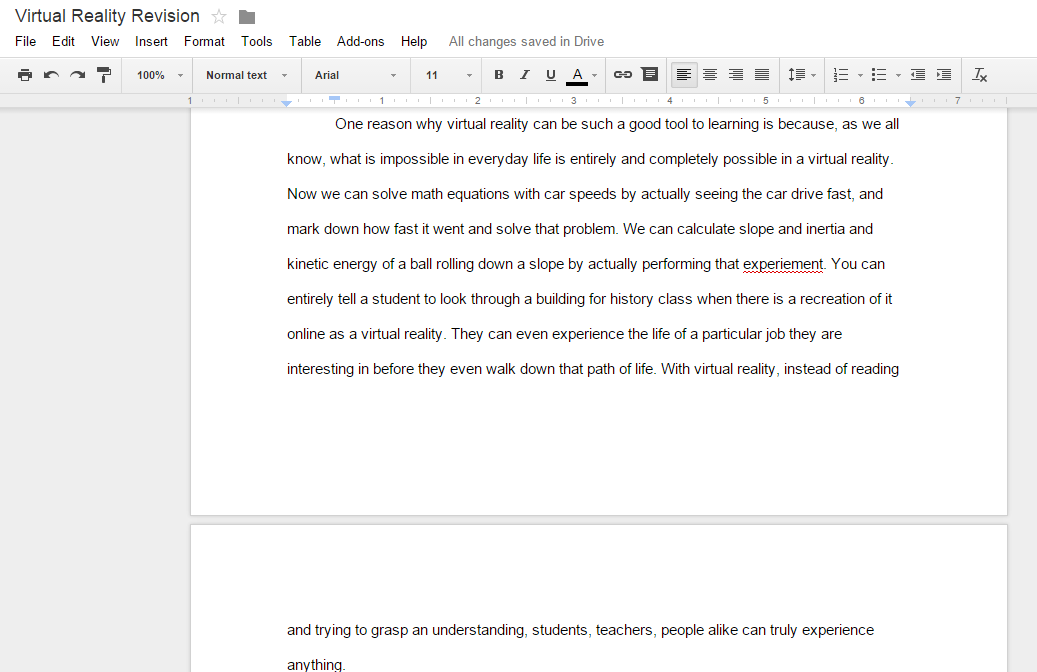Click the word "anything." on page two
The height and width of the screenshot is (672, 1037).
click(x=316, y=664)
